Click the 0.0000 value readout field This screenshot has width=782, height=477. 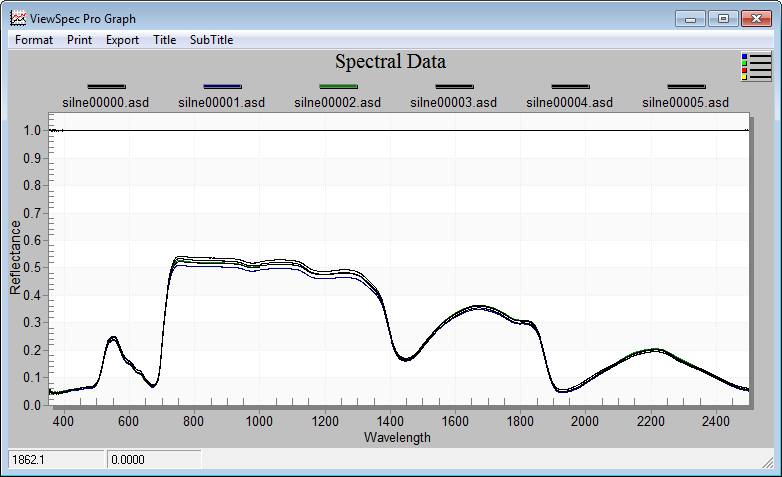coord(154,460)
